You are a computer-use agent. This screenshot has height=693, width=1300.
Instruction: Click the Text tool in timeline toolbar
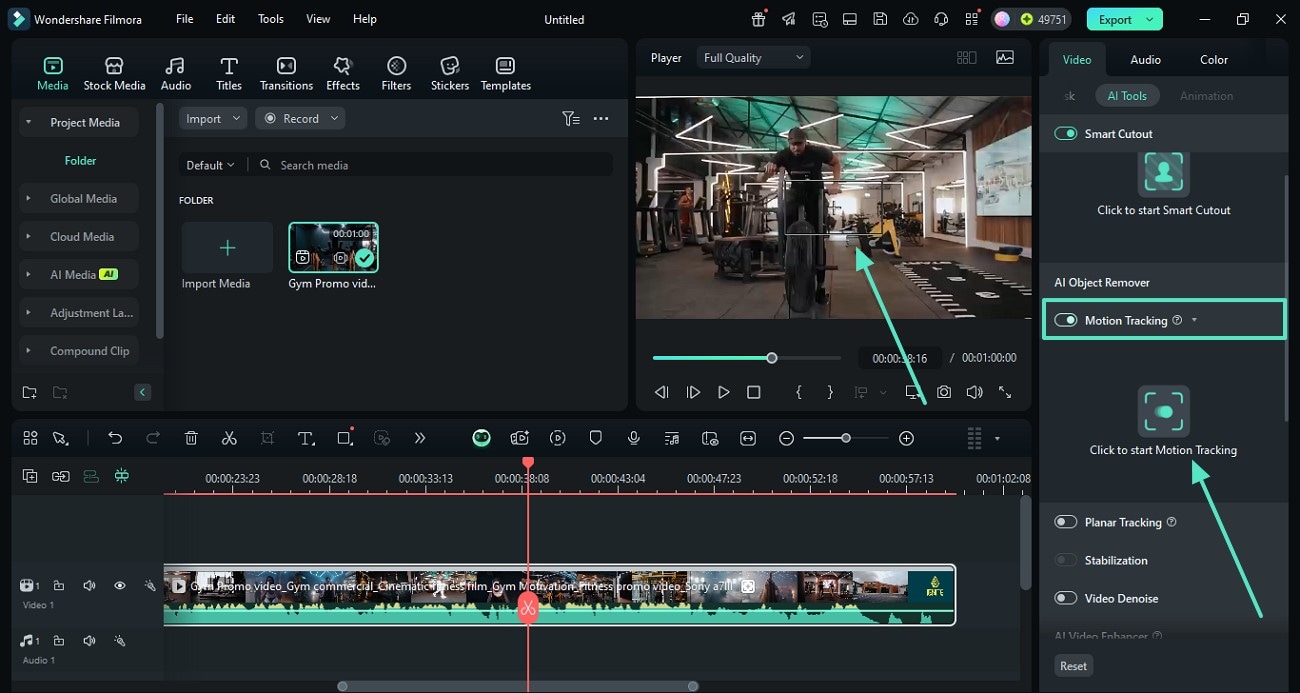[306, 438]
